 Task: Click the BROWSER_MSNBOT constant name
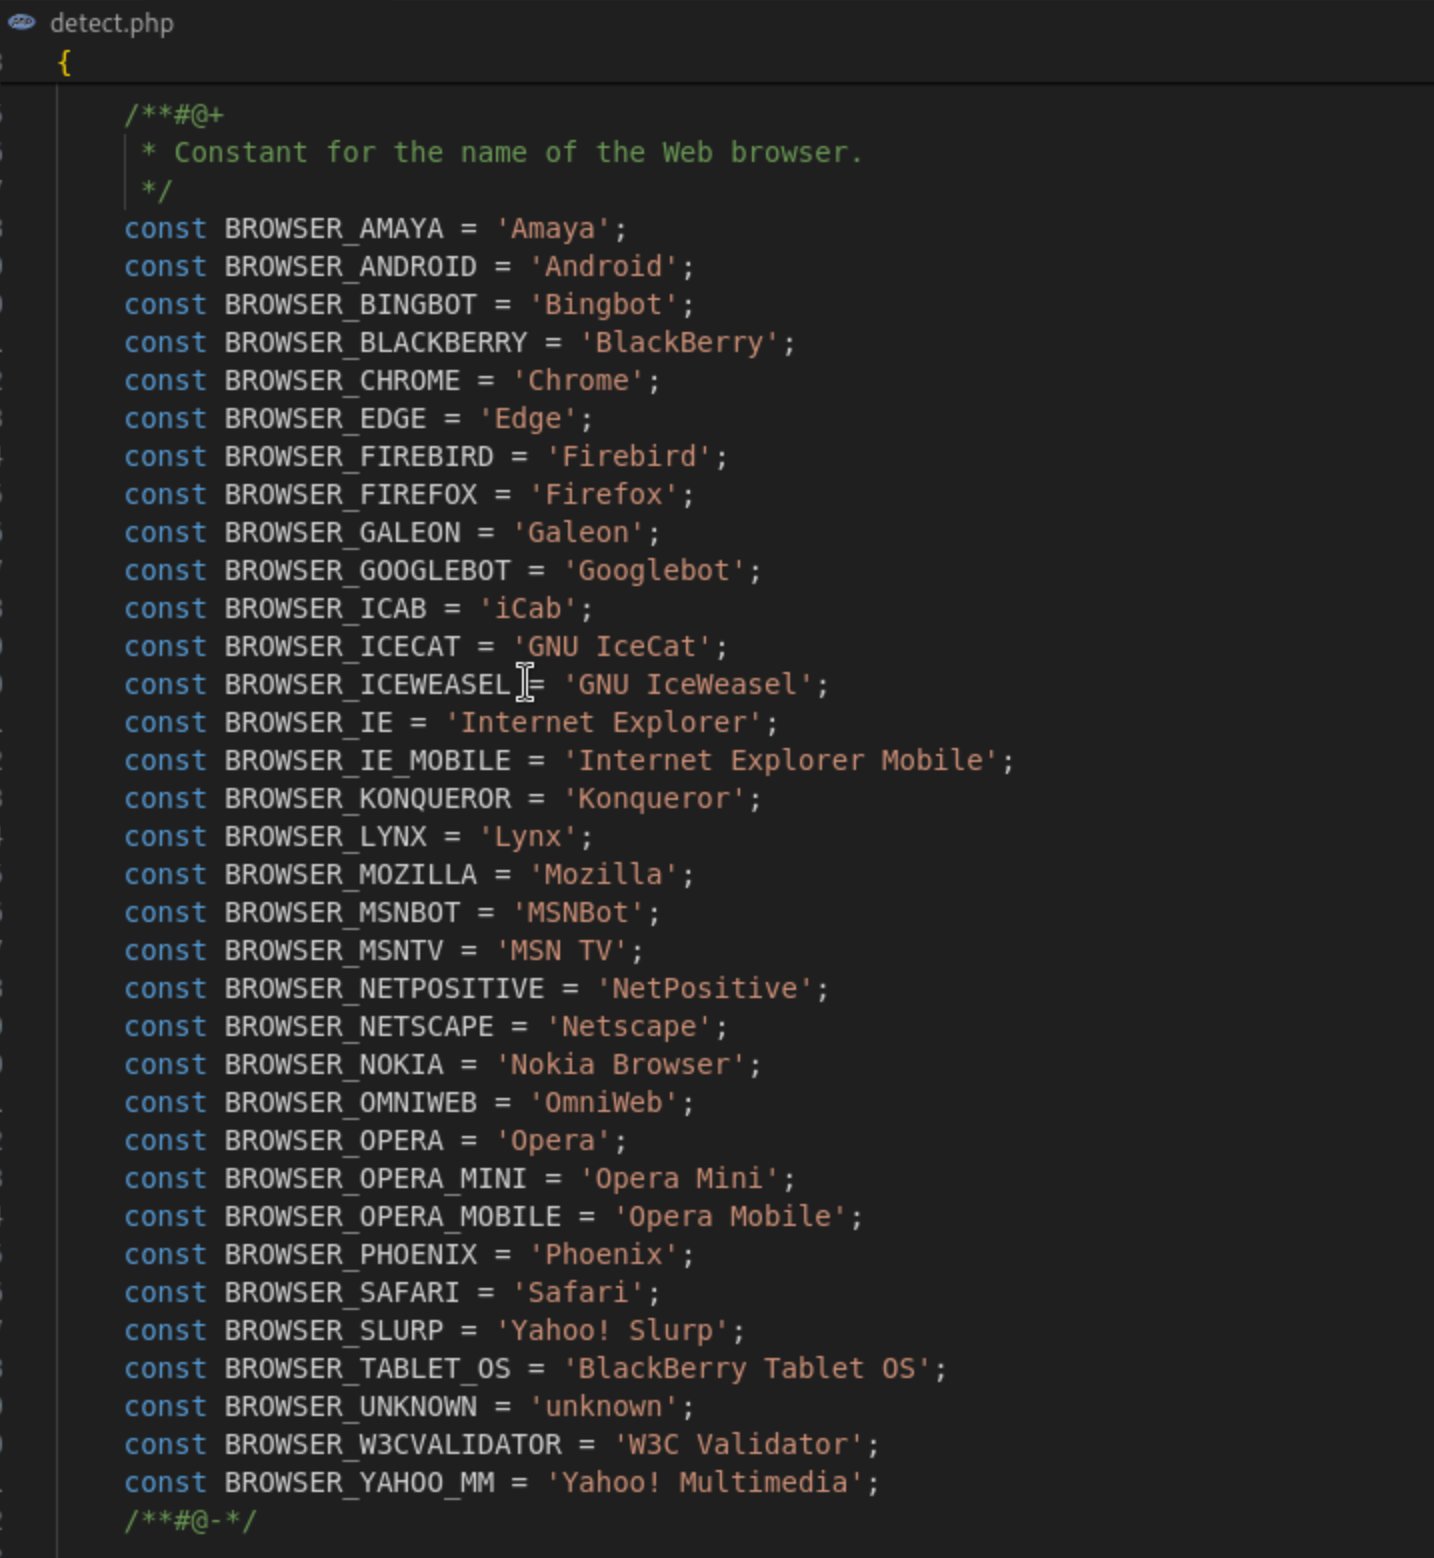[343, 913]
